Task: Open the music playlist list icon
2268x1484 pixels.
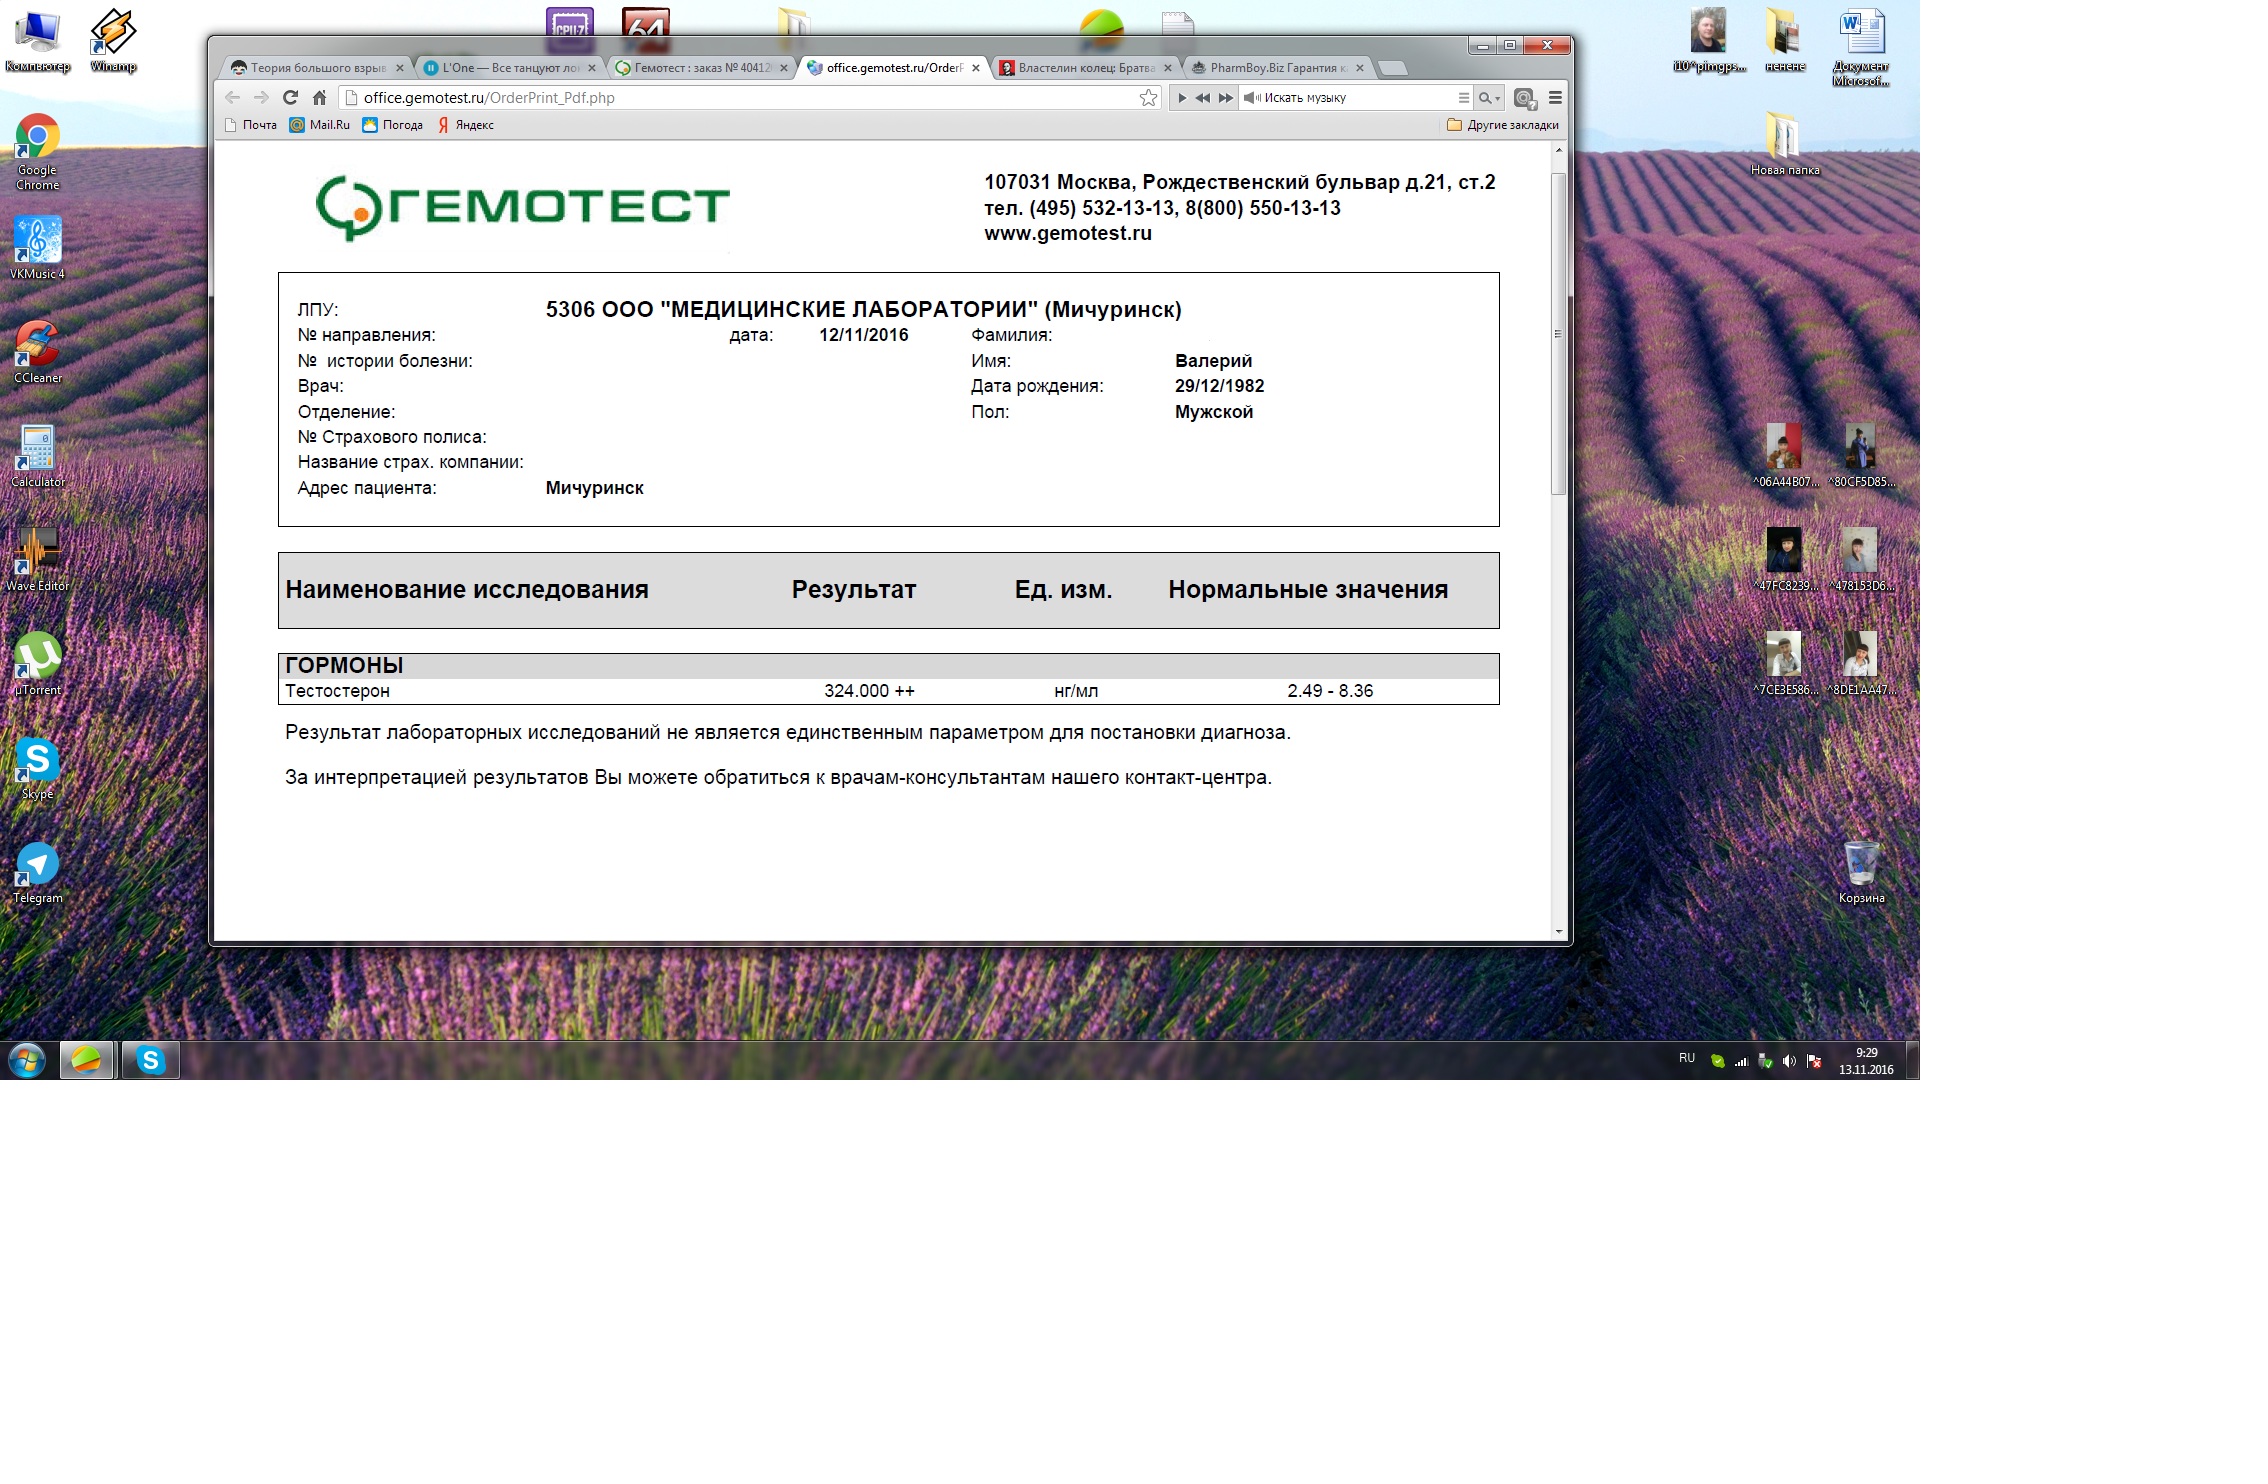Action: pos(1463,97)
